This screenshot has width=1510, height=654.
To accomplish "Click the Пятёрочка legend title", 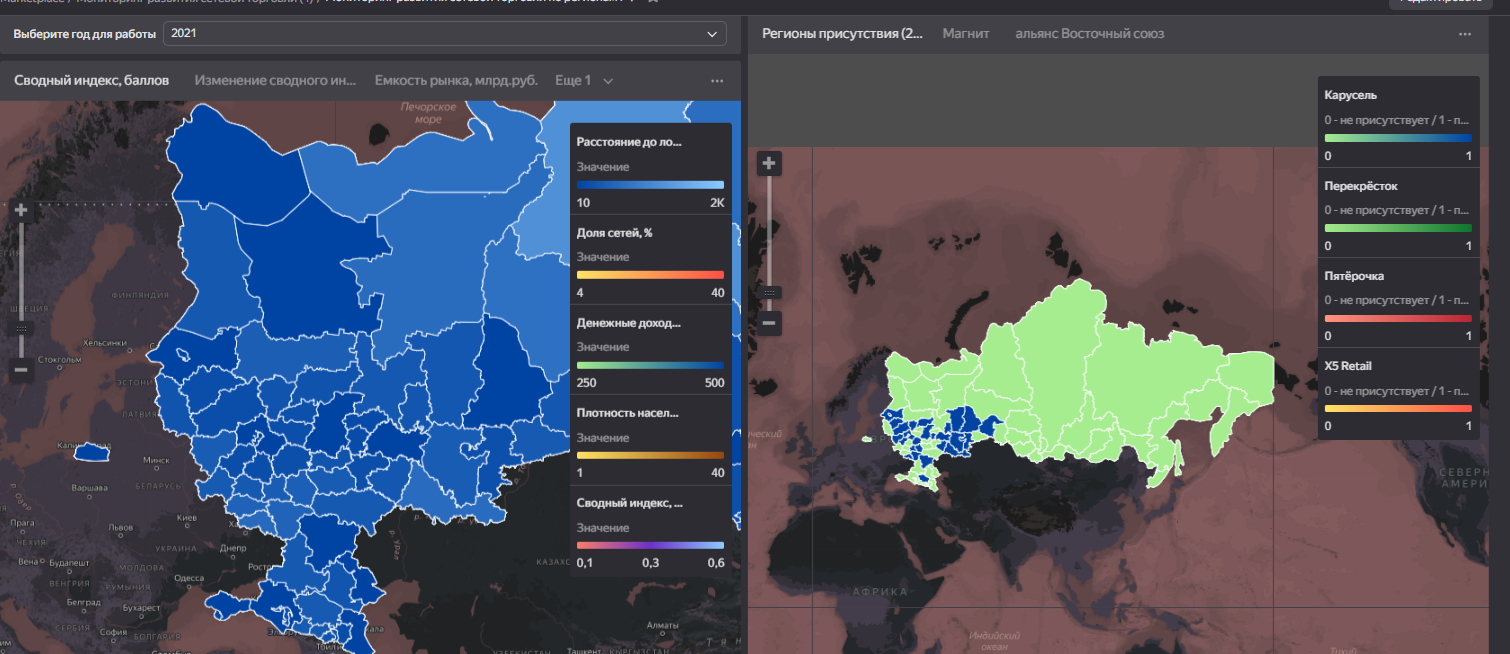I will pyautogui.click(x=1354, y=276).
